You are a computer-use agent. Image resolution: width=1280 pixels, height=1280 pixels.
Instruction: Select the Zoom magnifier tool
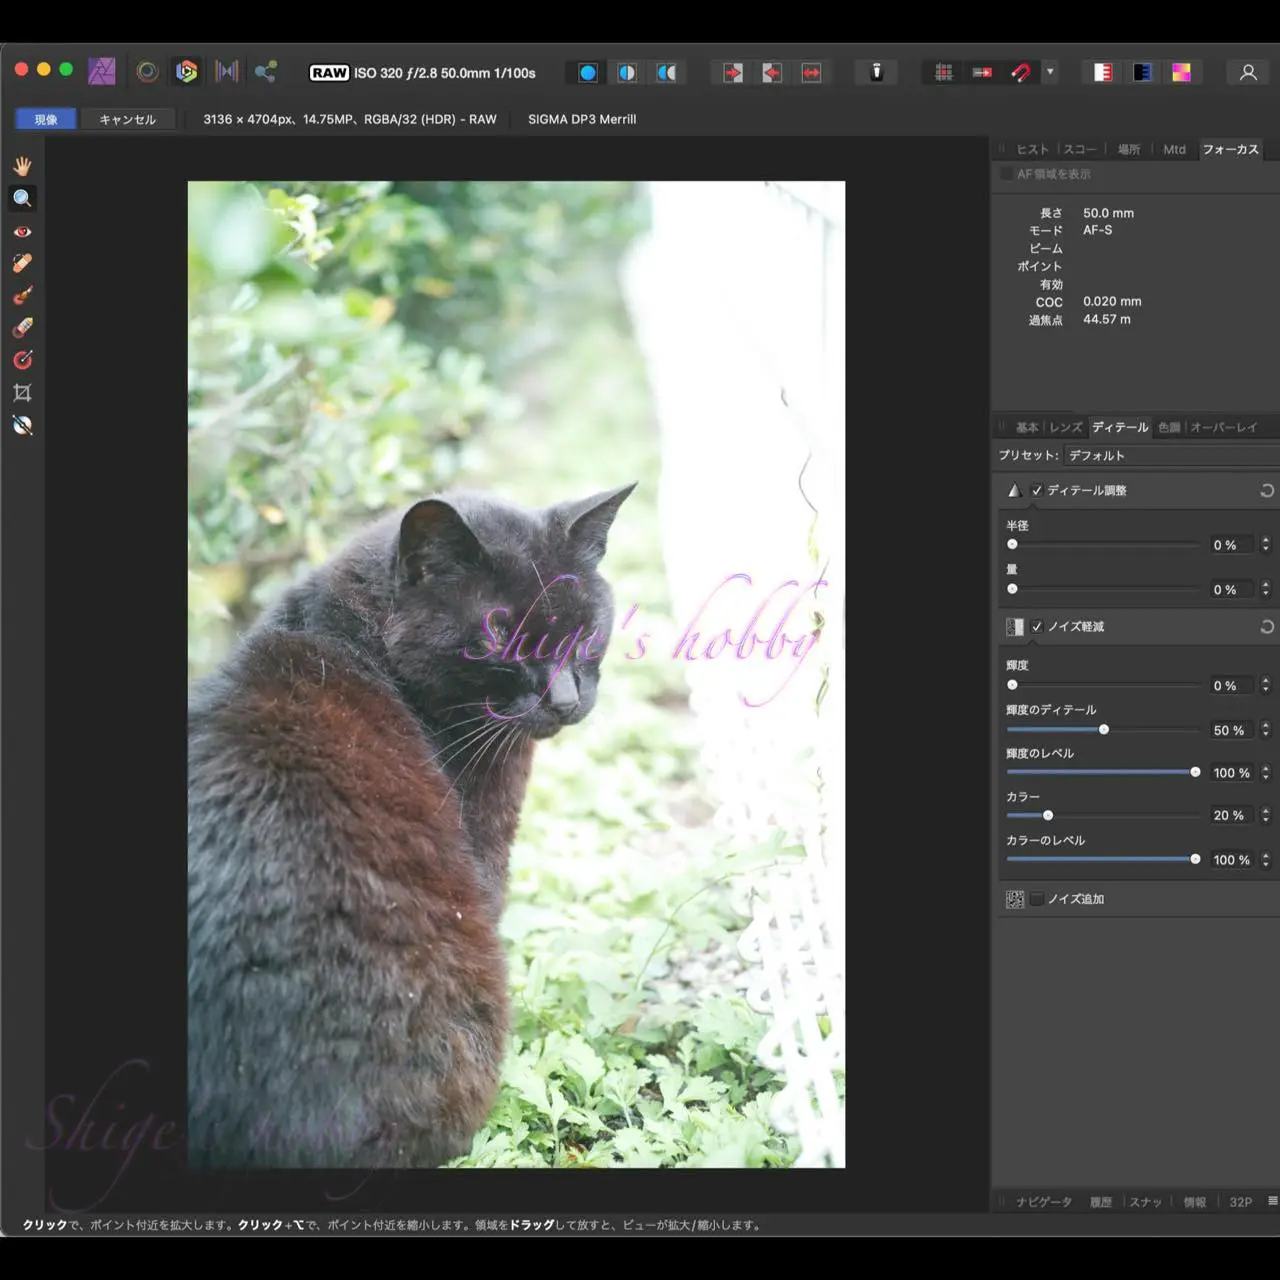(x=22, y=198)
